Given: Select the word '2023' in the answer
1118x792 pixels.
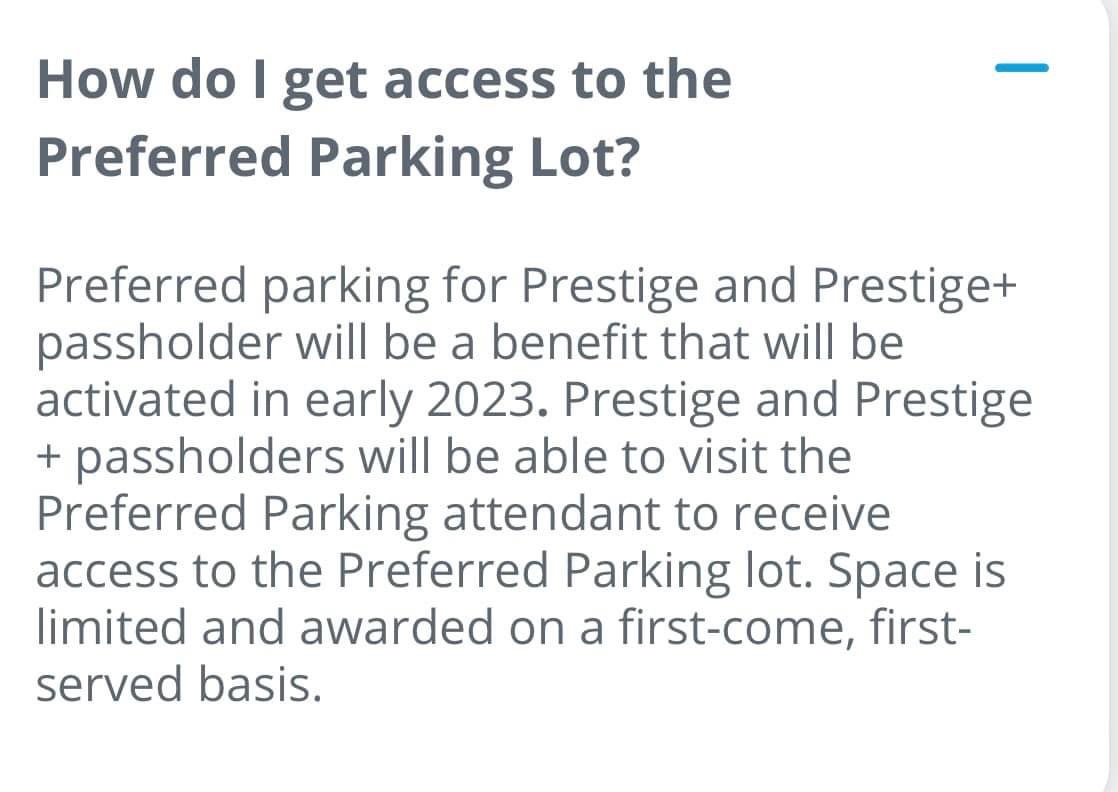Looking at the screenshot, I should (480, 399).
